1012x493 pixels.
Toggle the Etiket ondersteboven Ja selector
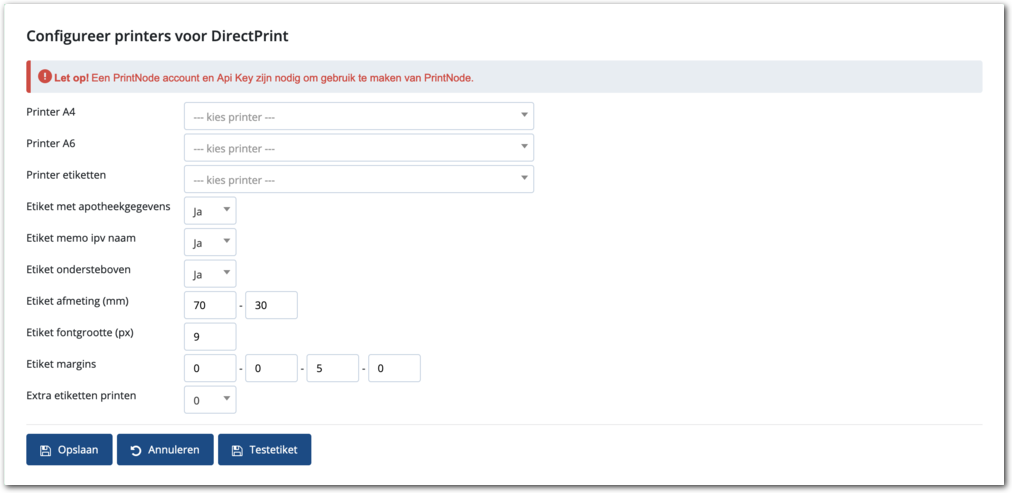coord(210,274)
